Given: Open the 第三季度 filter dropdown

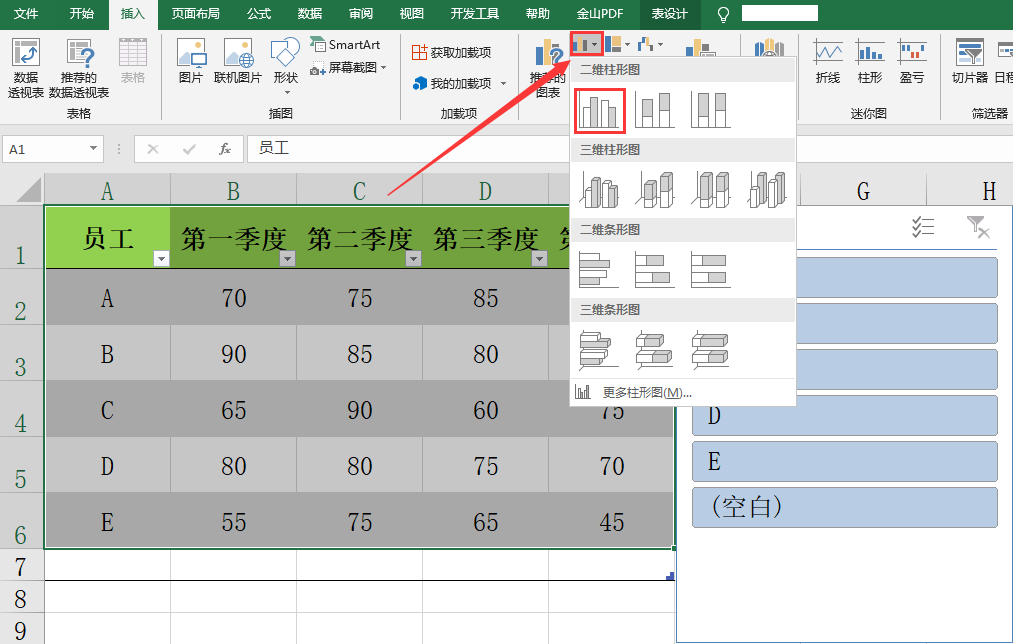Looking at the screenshot, I should [539, 259].
